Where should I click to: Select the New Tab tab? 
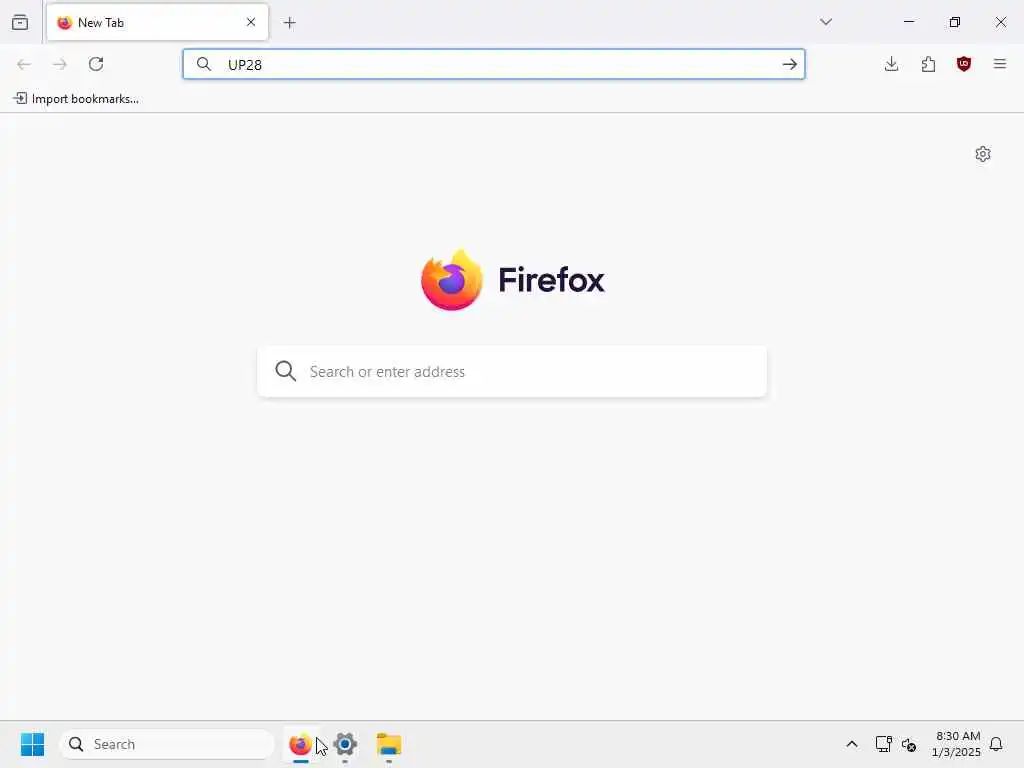157,22
